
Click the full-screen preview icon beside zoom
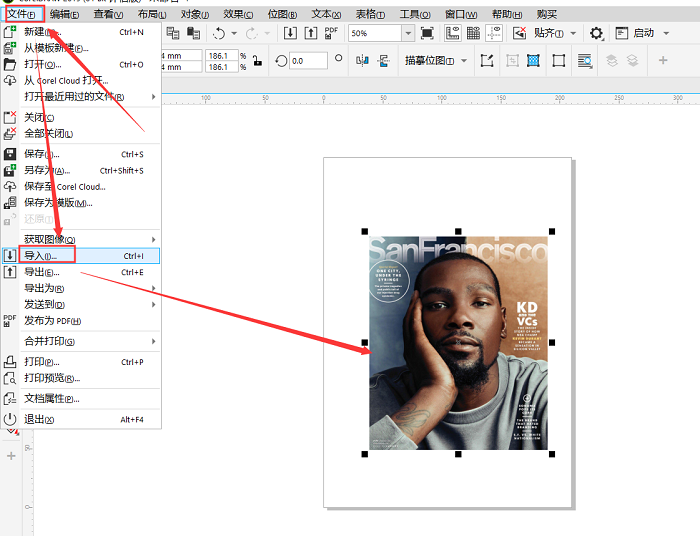point(427,33)
